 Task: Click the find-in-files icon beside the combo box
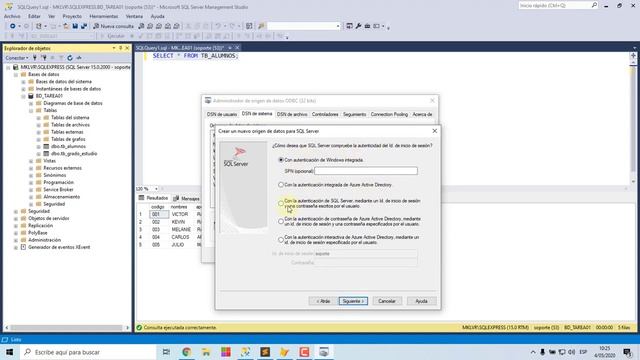[x=261, y=26]
